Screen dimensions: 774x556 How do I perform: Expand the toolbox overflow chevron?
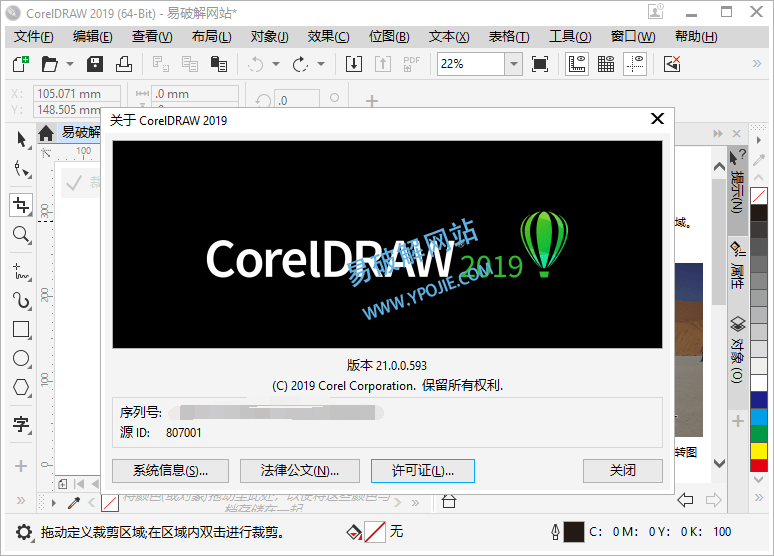pos(21,500)
